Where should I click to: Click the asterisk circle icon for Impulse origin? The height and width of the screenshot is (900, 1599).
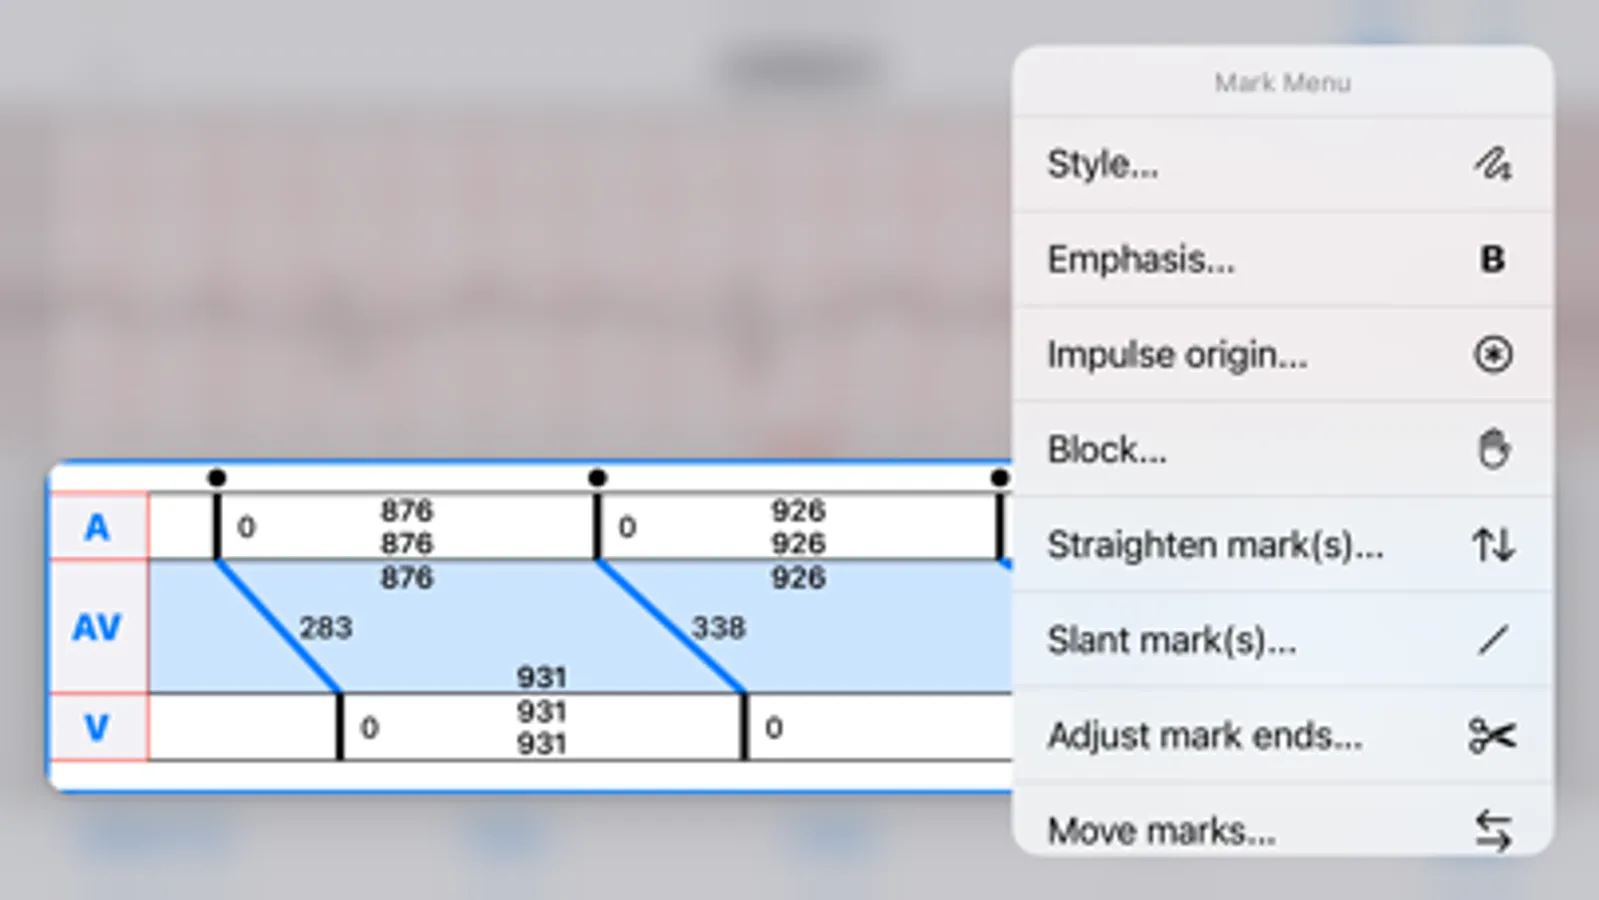click(x=1492, y=354)
